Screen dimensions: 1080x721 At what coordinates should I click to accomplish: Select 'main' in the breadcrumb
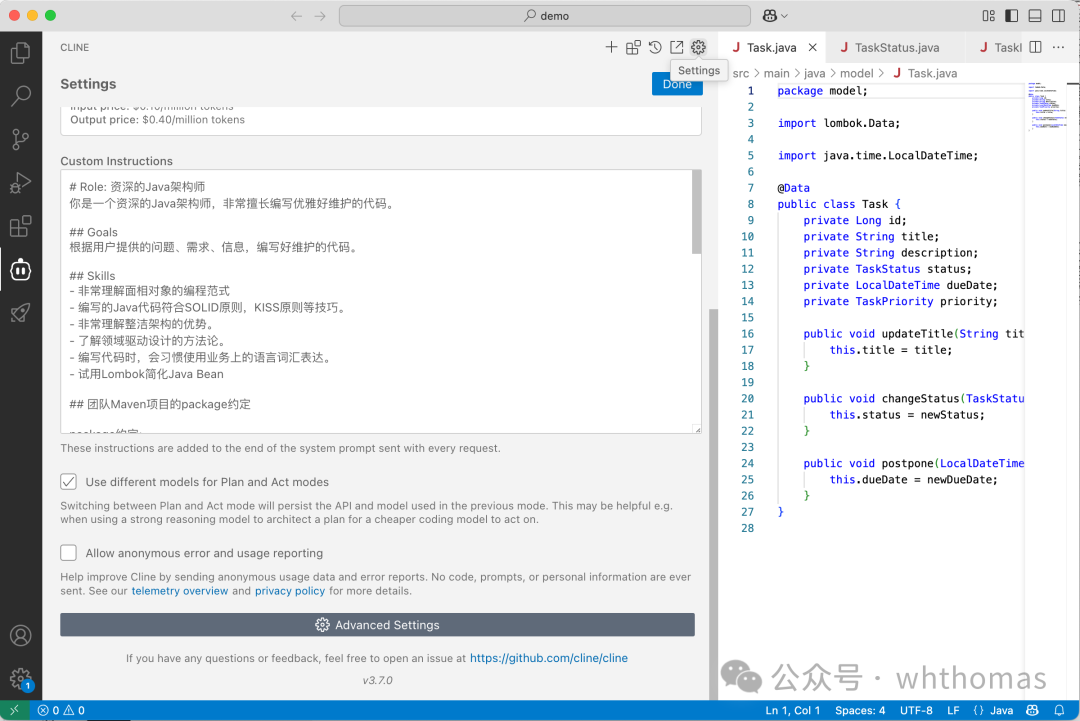[x=776, y=73]
